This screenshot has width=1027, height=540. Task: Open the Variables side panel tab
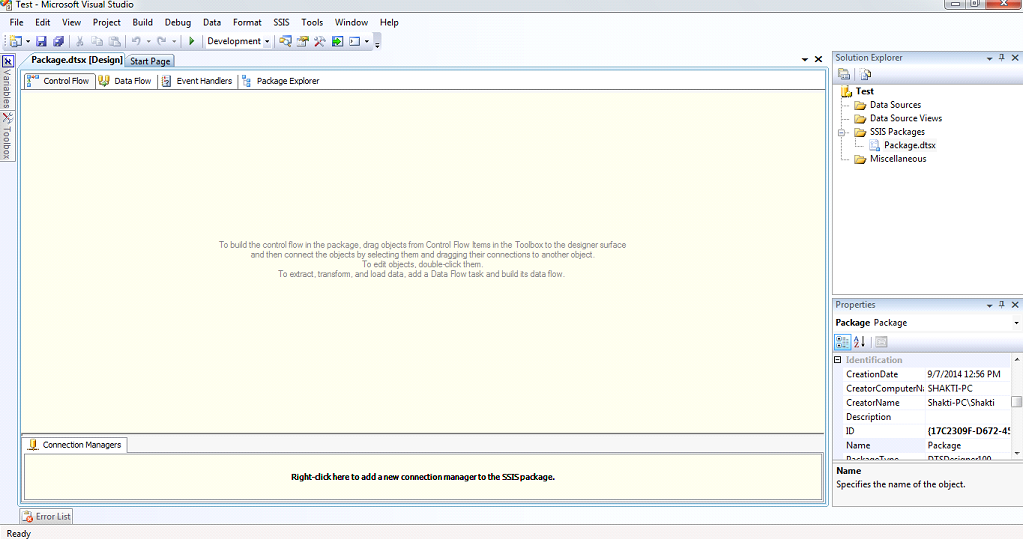7,83
